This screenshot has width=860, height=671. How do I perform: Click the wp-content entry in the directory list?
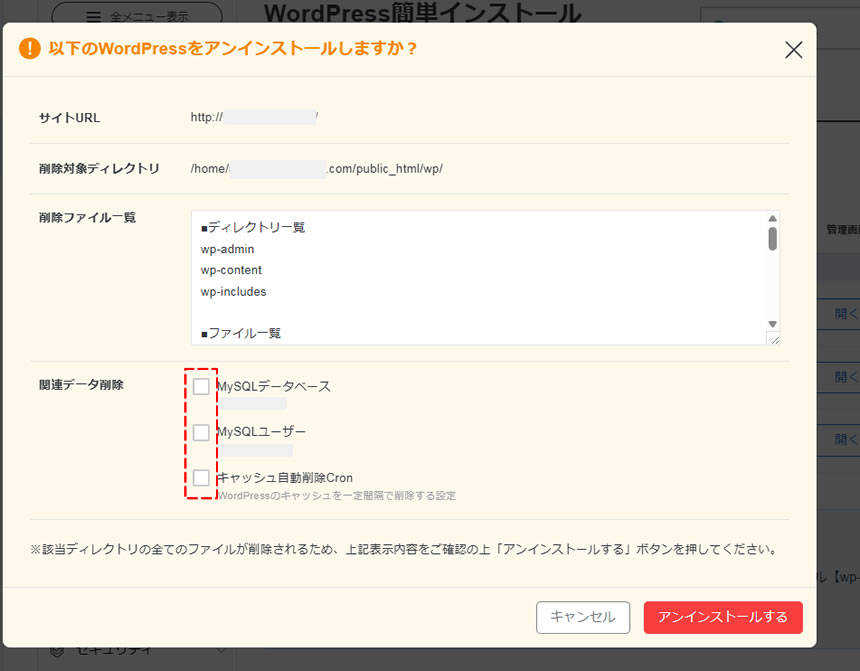[229, 270]
